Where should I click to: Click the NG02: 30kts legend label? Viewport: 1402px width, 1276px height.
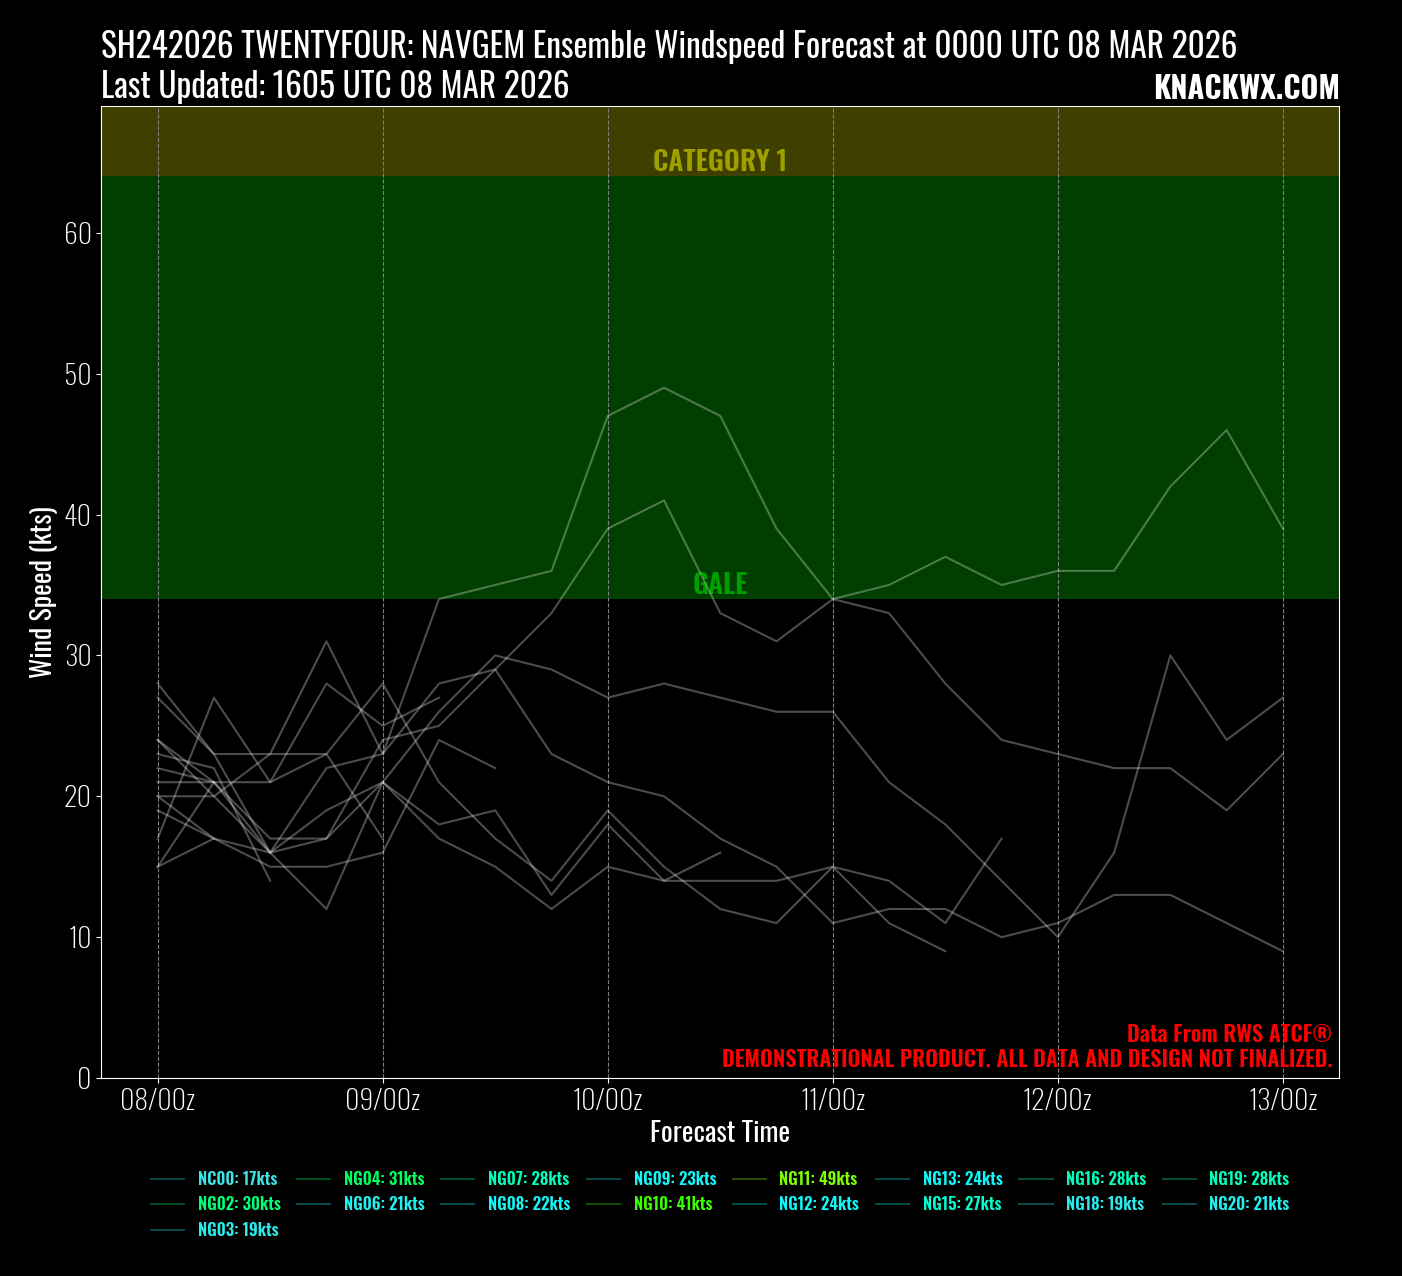tap(239, 1204)
